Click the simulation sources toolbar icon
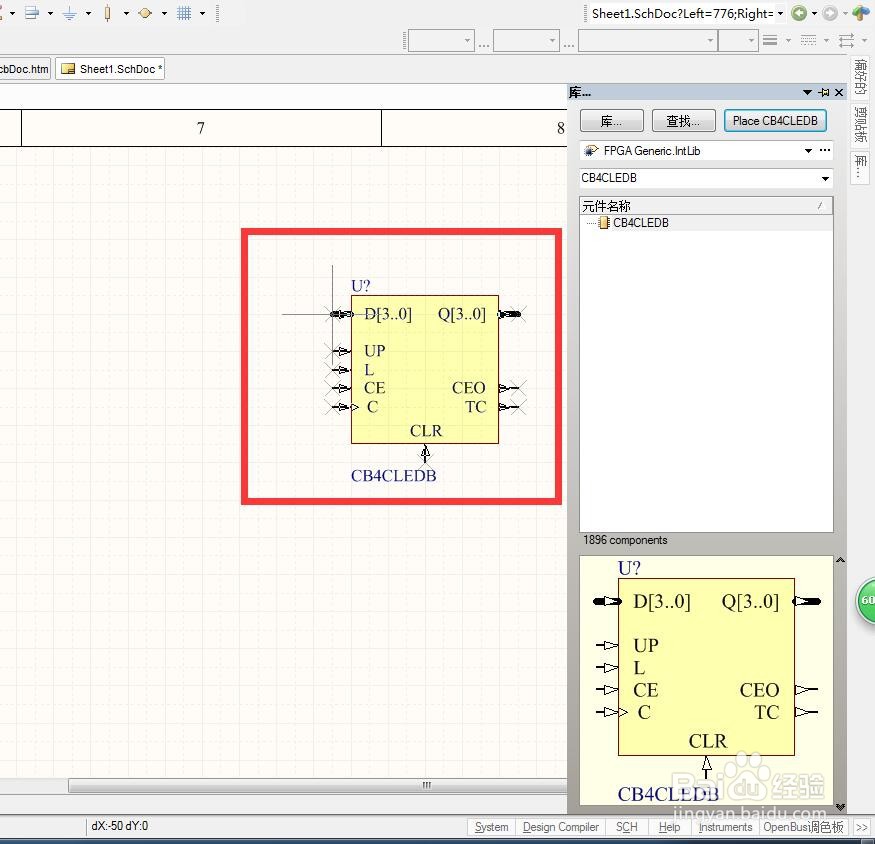This screenshot has width=875, height=844. pos(145,13)
